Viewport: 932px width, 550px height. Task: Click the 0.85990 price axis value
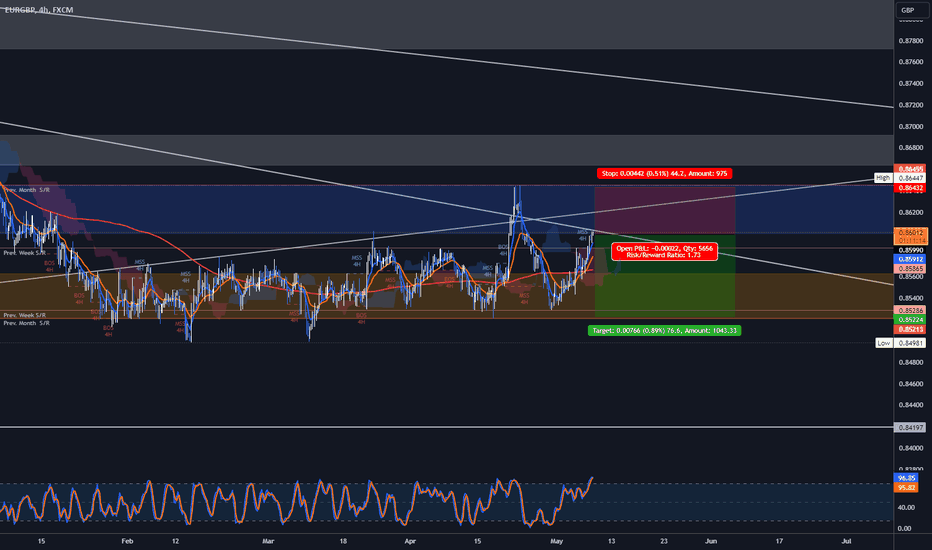click(911, 250)
